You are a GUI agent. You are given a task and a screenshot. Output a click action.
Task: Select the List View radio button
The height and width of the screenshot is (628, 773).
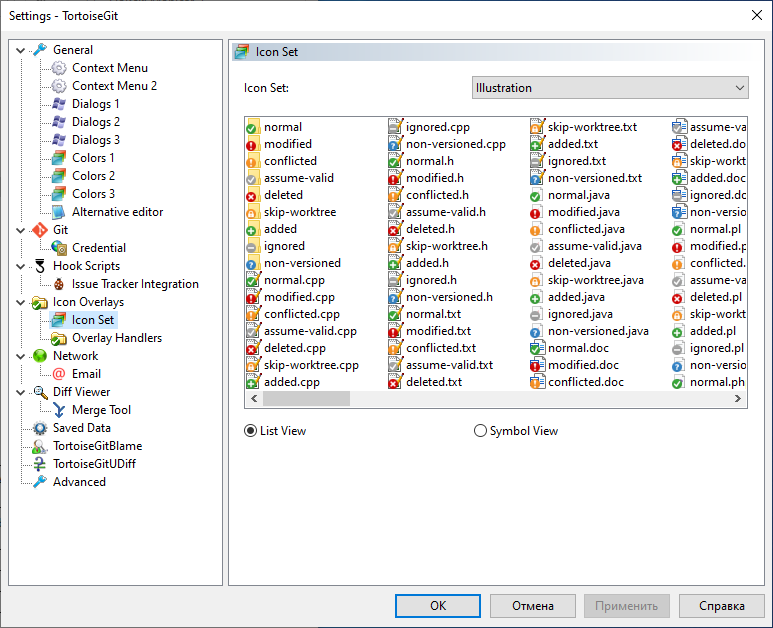pyautogui.click(x=251, y=431)
